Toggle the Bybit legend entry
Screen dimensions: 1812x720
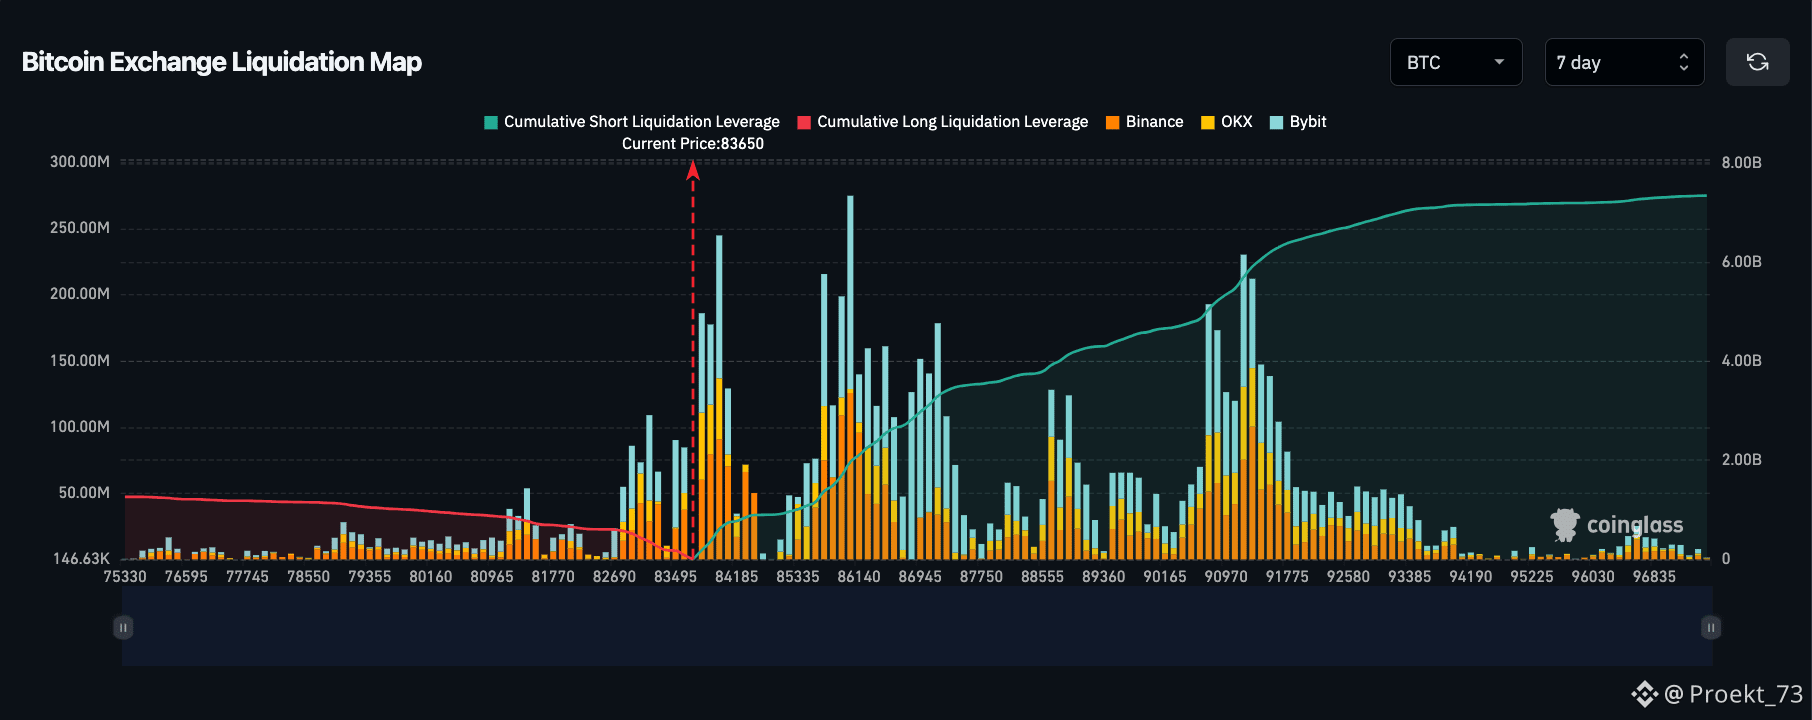point(1297,122)
